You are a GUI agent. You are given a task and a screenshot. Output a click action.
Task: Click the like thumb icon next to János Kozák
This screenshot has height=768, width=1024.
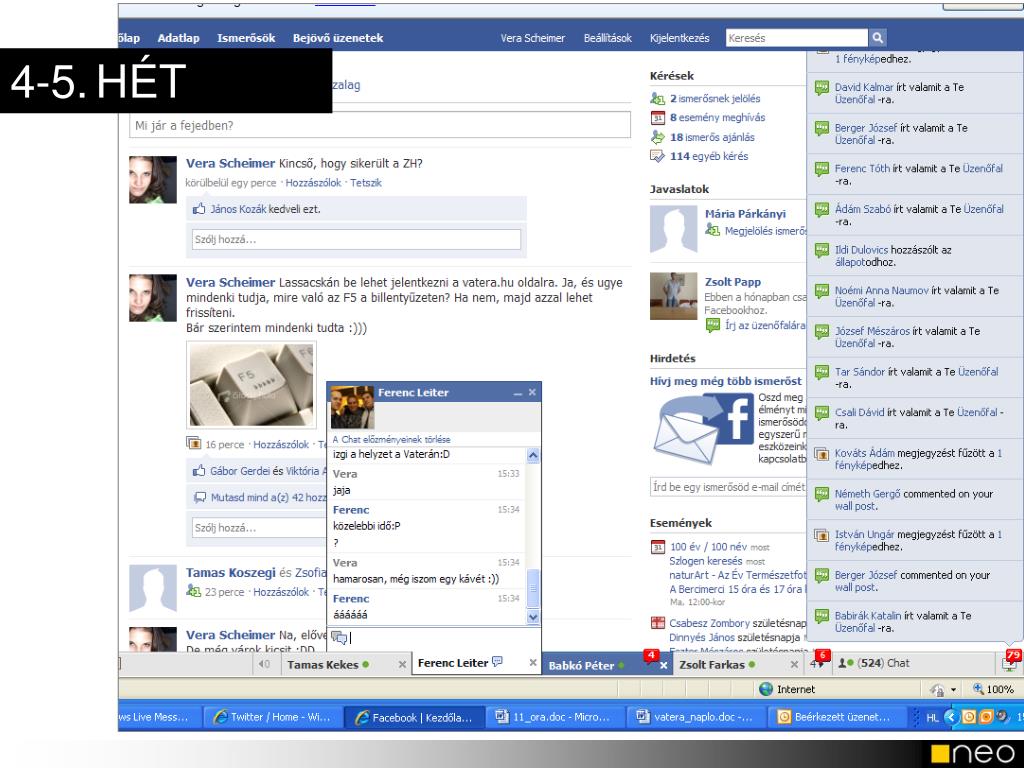pos(199,210)
